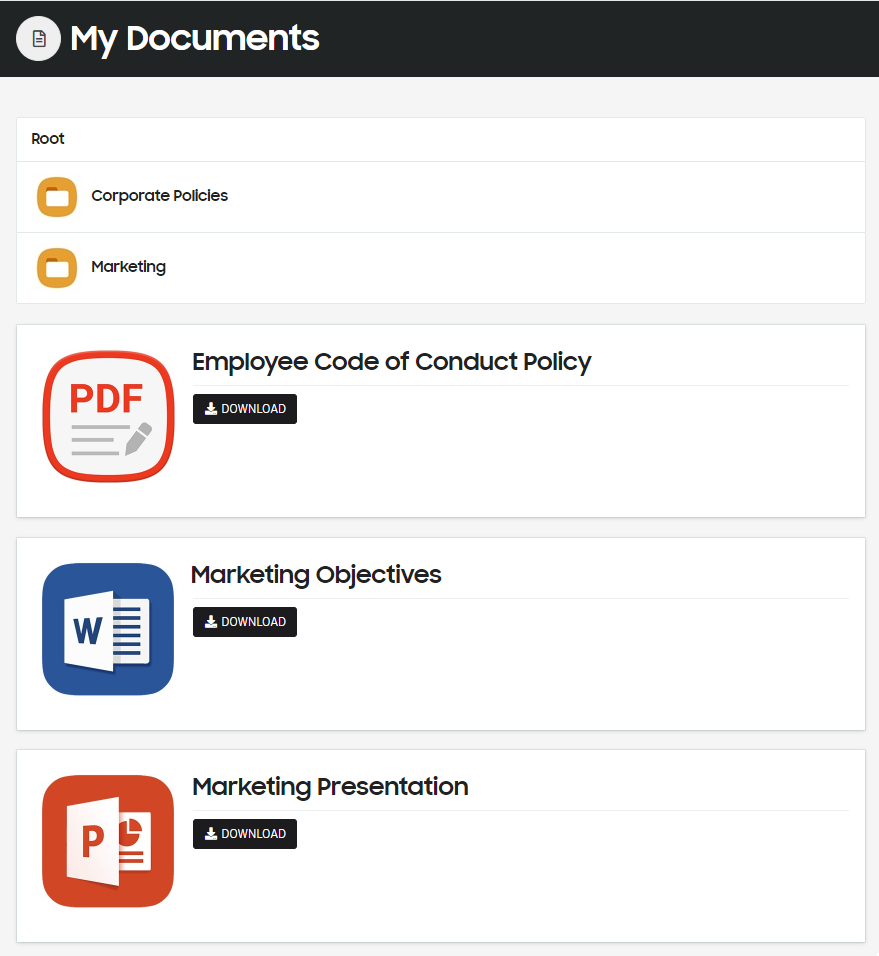Click the PowerPoint presentation icon

108,841
